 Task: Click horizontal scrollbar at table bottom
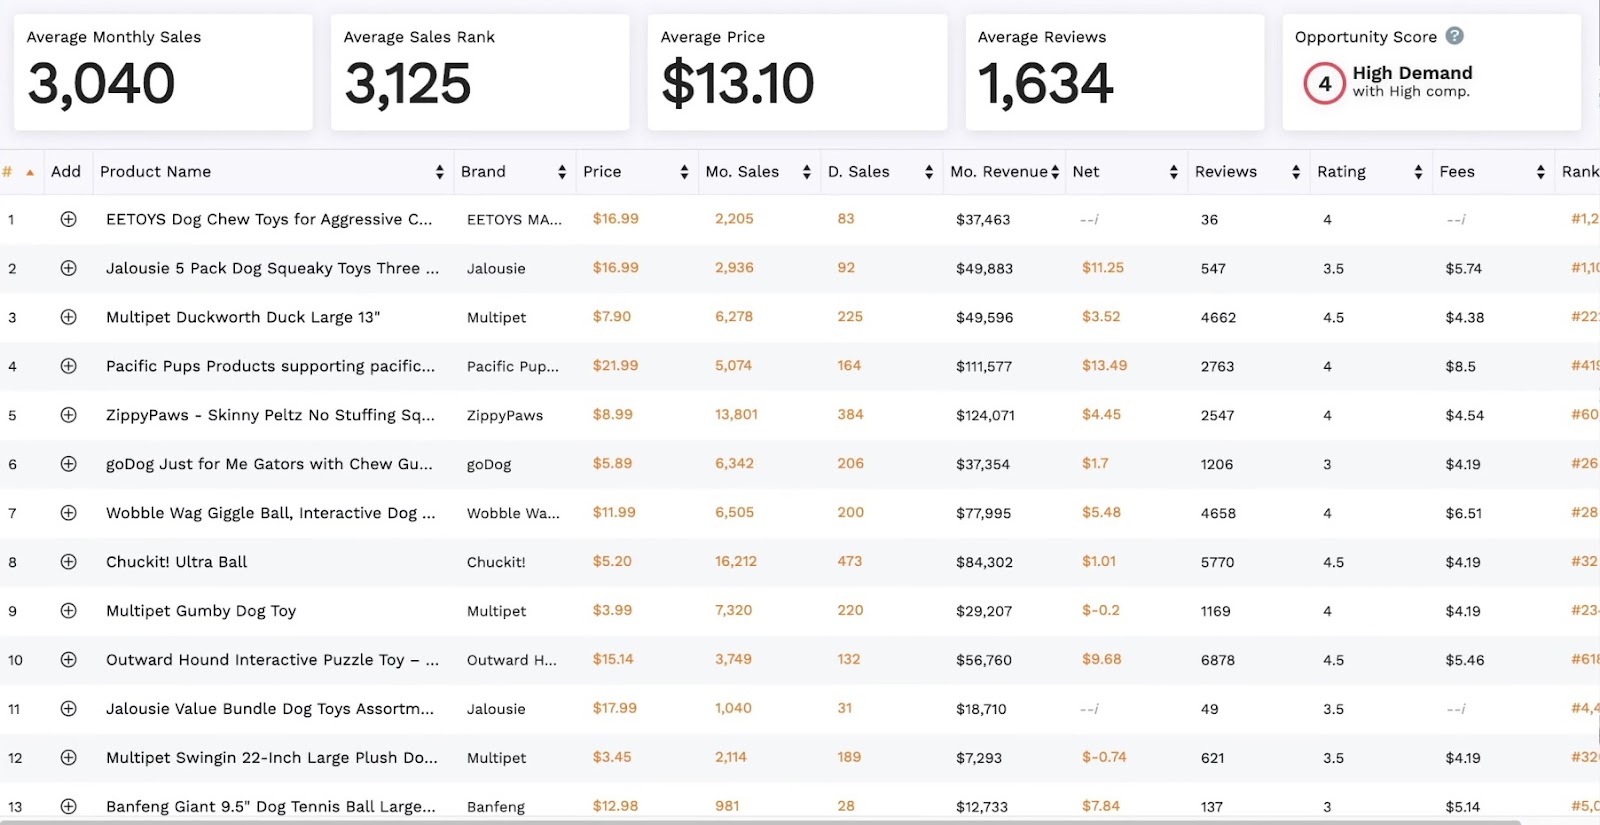pos(760,822)
